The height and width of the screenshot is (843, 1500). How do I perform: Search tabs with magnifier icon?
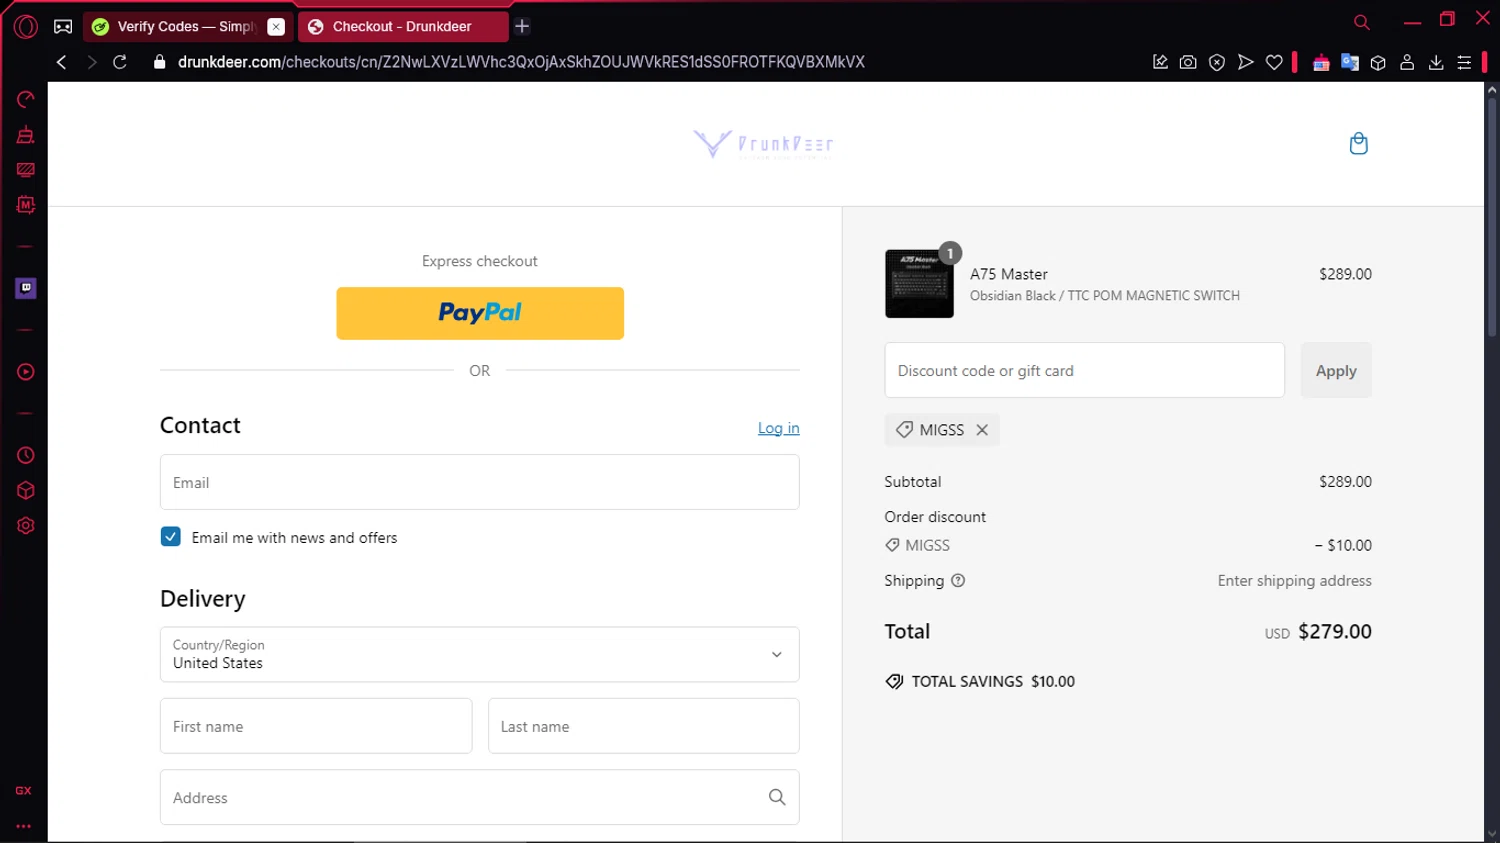[1362, 22]
